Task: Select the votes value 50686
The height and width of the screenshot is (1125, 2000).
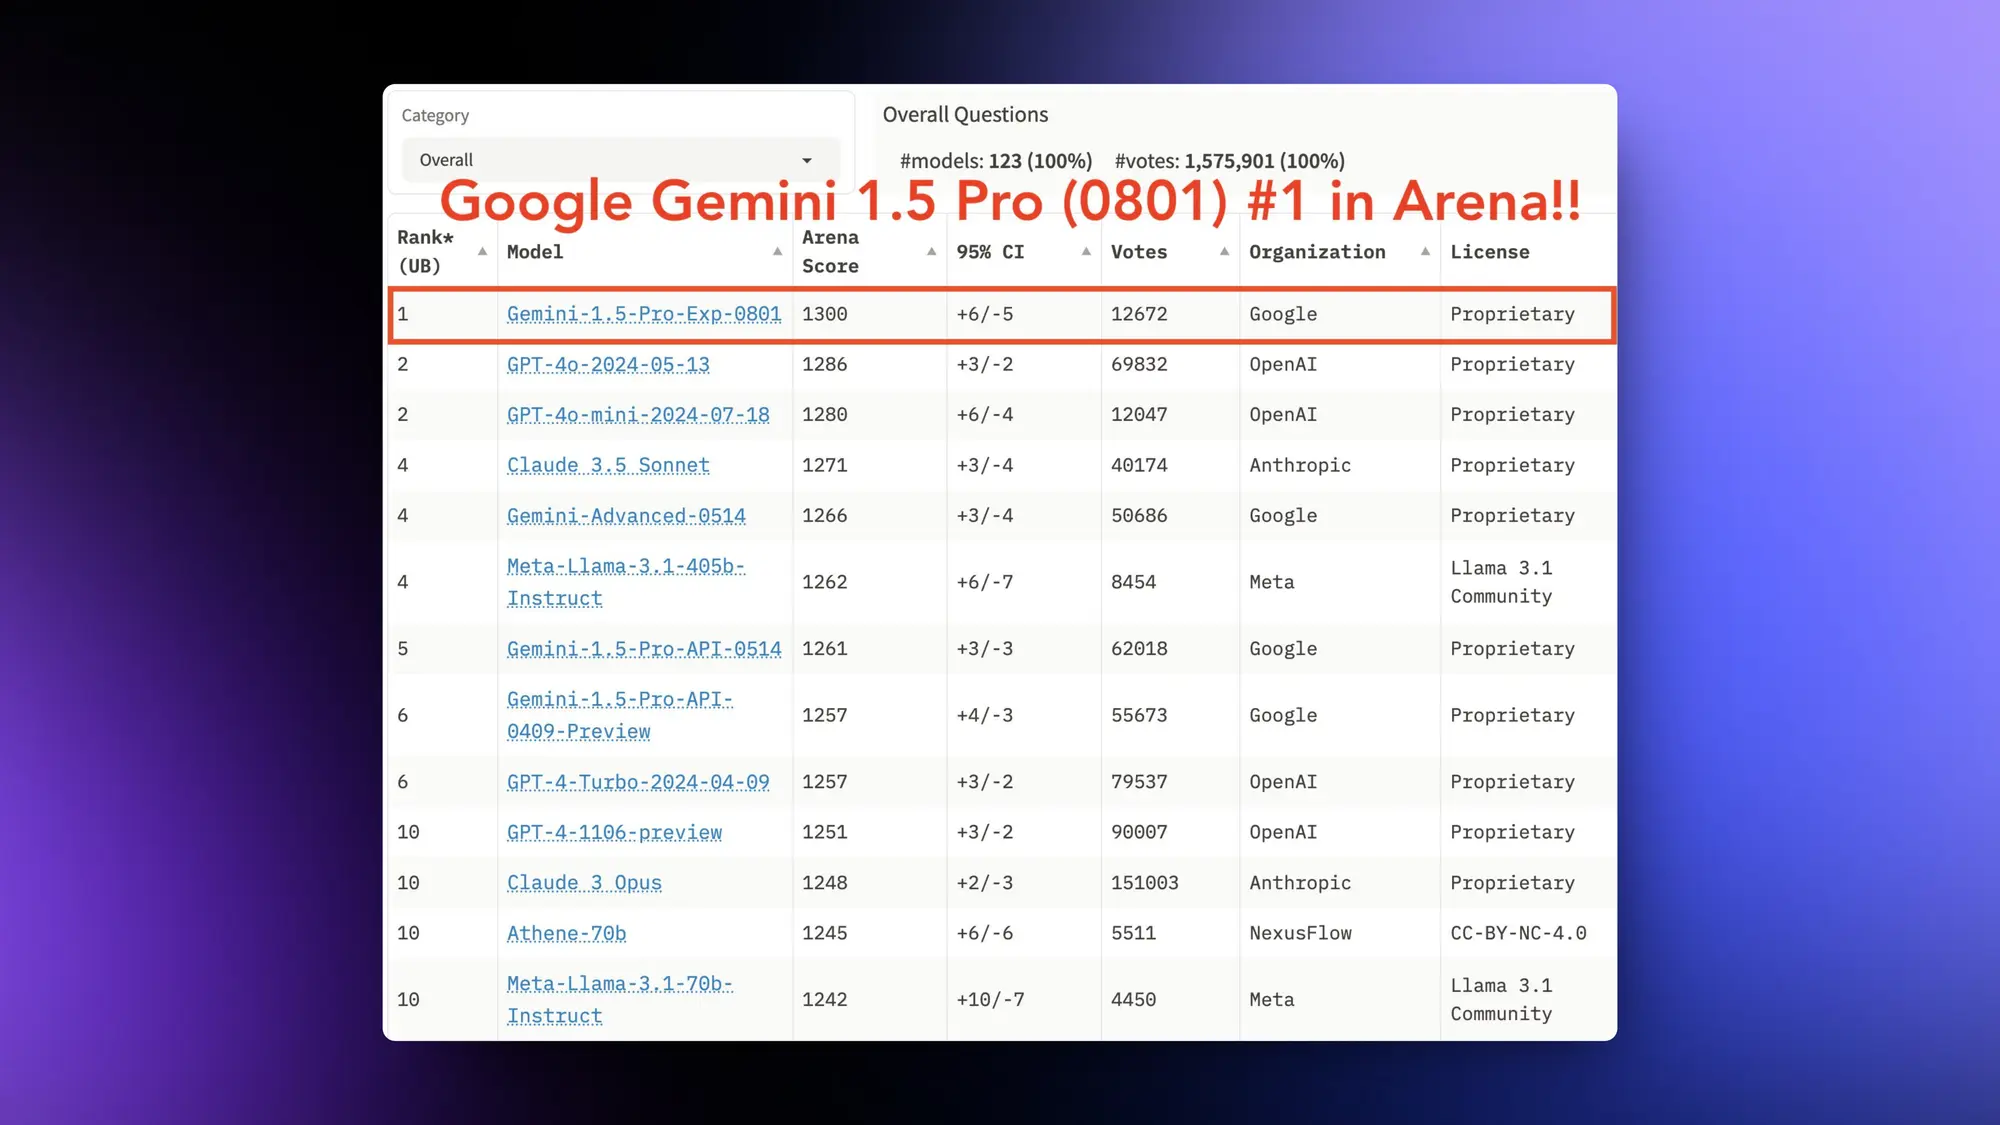Action: pyautogui.click(x=1139, y=515)
